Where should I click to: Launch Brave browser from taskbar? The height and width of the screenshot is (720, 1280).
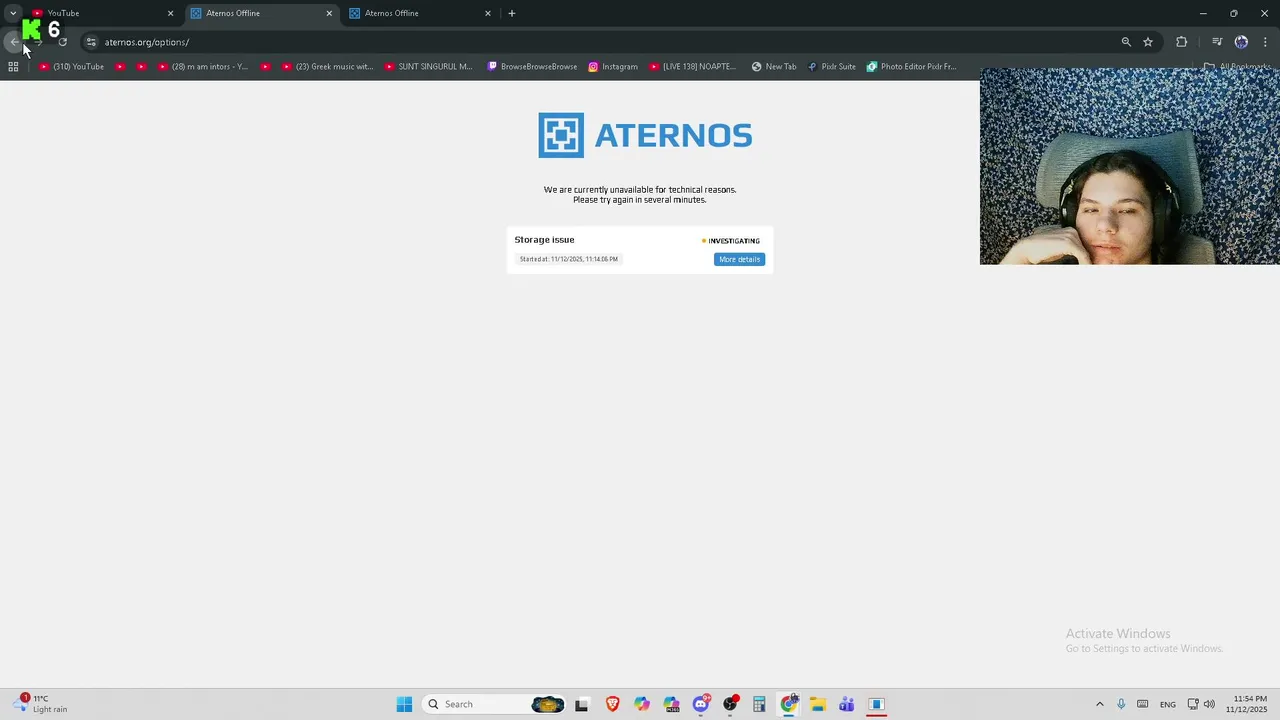612,704
